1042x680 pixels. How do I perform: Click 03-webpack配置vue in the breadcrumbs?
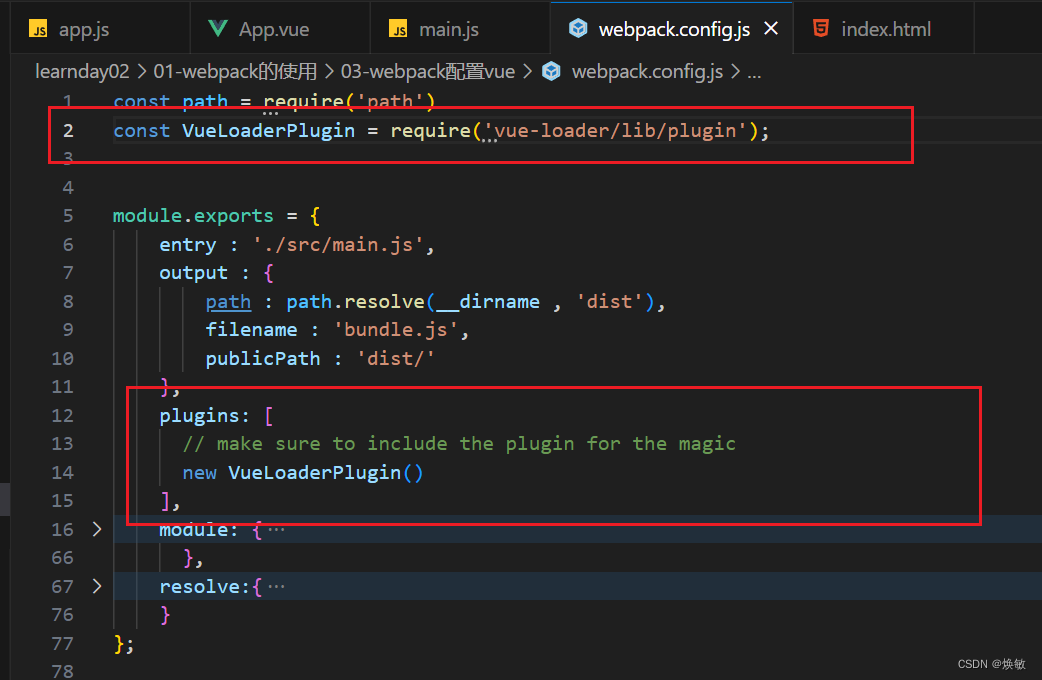click(428, 71)
